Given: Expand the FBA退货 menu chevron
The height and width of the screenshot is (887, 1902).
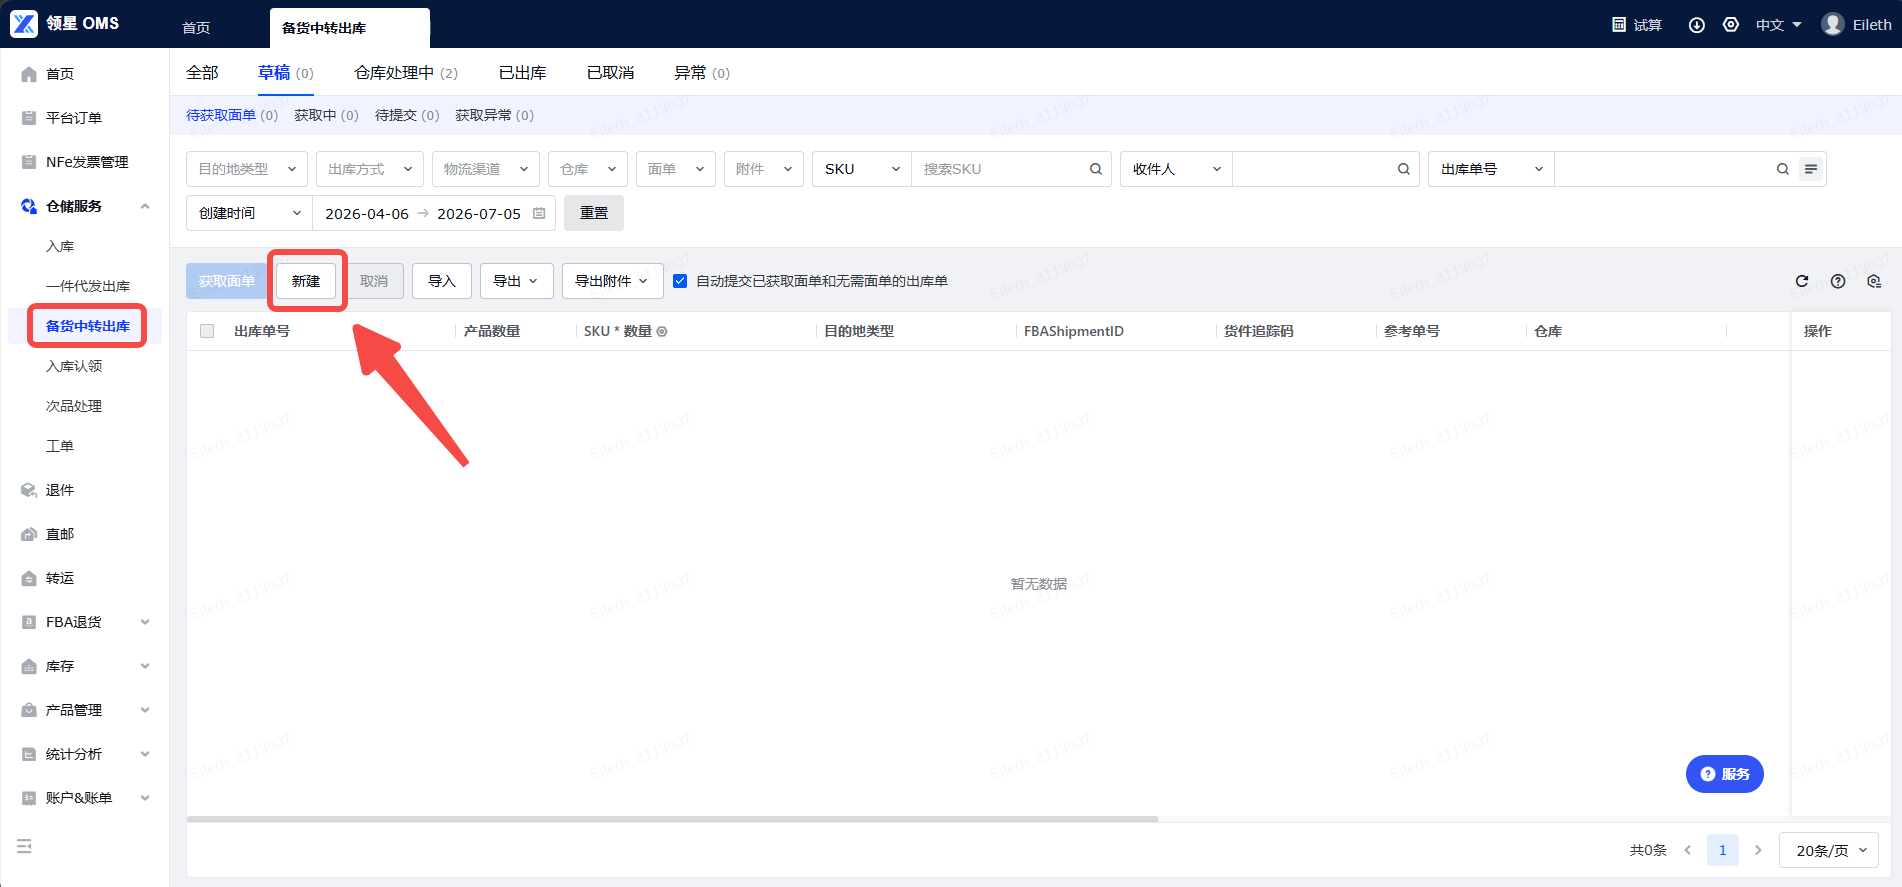Looking at the screenshot, I should pos(145,622).
